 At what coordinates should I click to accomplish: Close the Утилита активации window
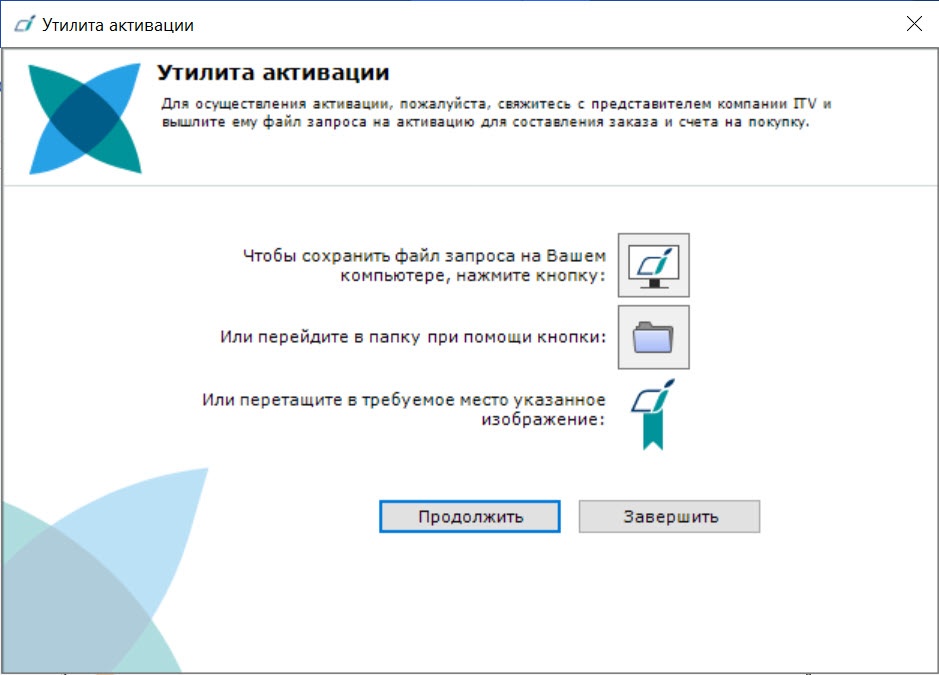pos(913,24)
